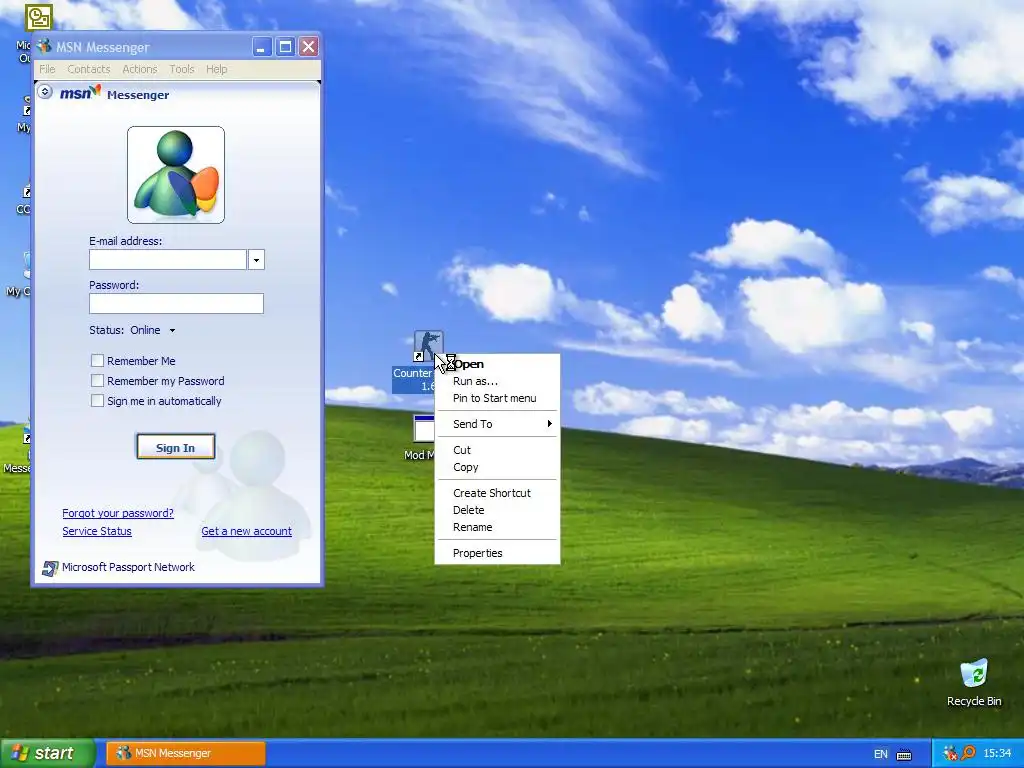
Task: Click the MSN buddy display picture
Action: (176, 175)
